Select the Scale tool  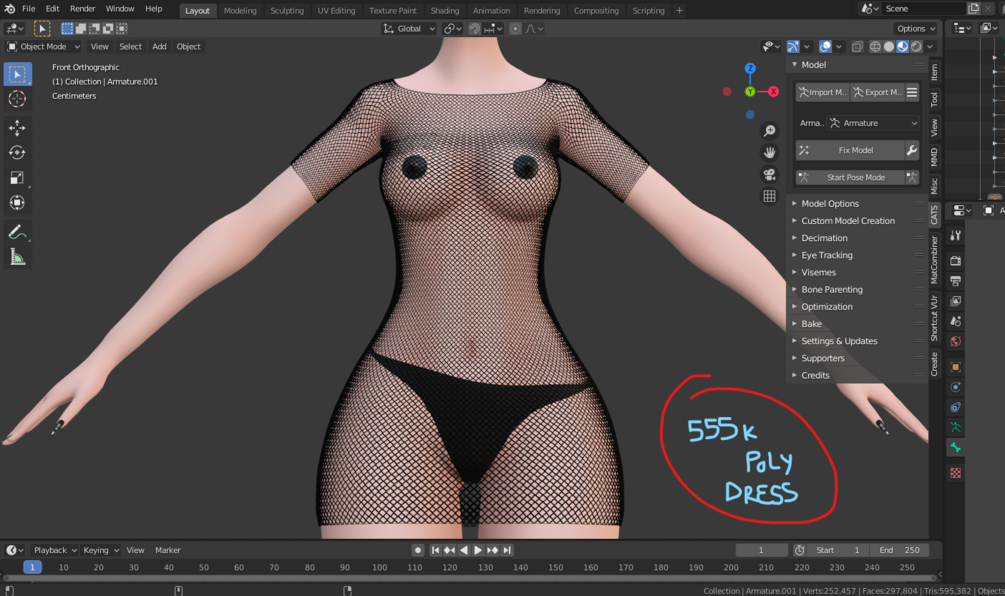pyautogui.click(x=17, y=178)
